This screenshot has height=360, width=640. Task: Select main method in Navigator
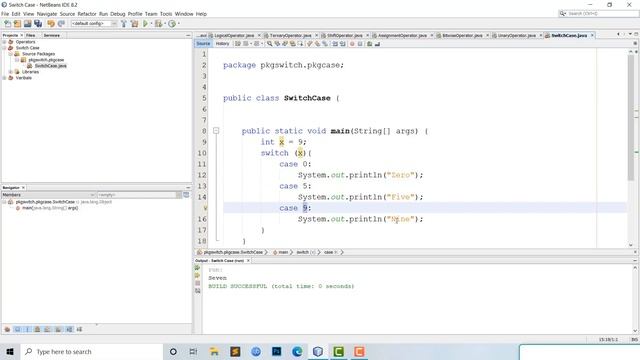tap(49, 208)
